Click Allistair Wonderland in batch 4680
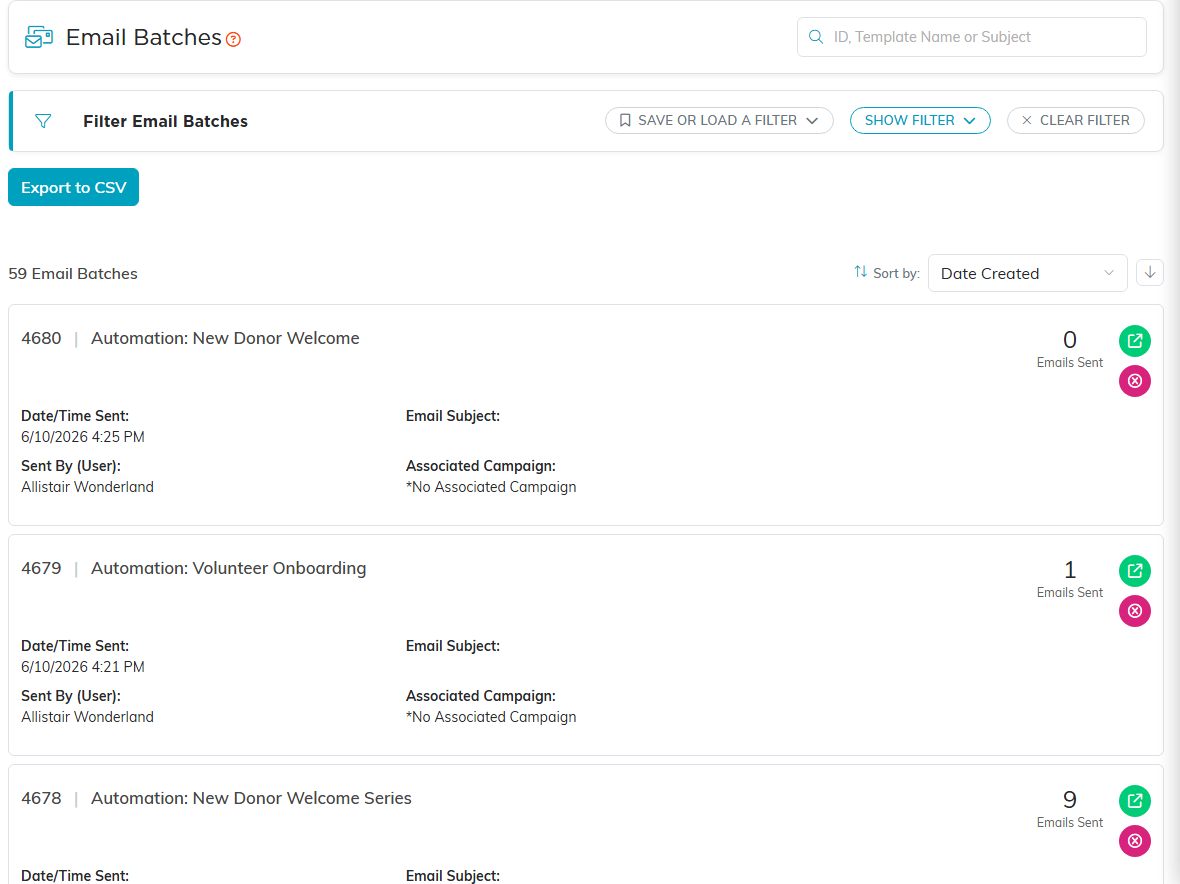Screen dimensions: 1180x884 (x=87, y=487)
